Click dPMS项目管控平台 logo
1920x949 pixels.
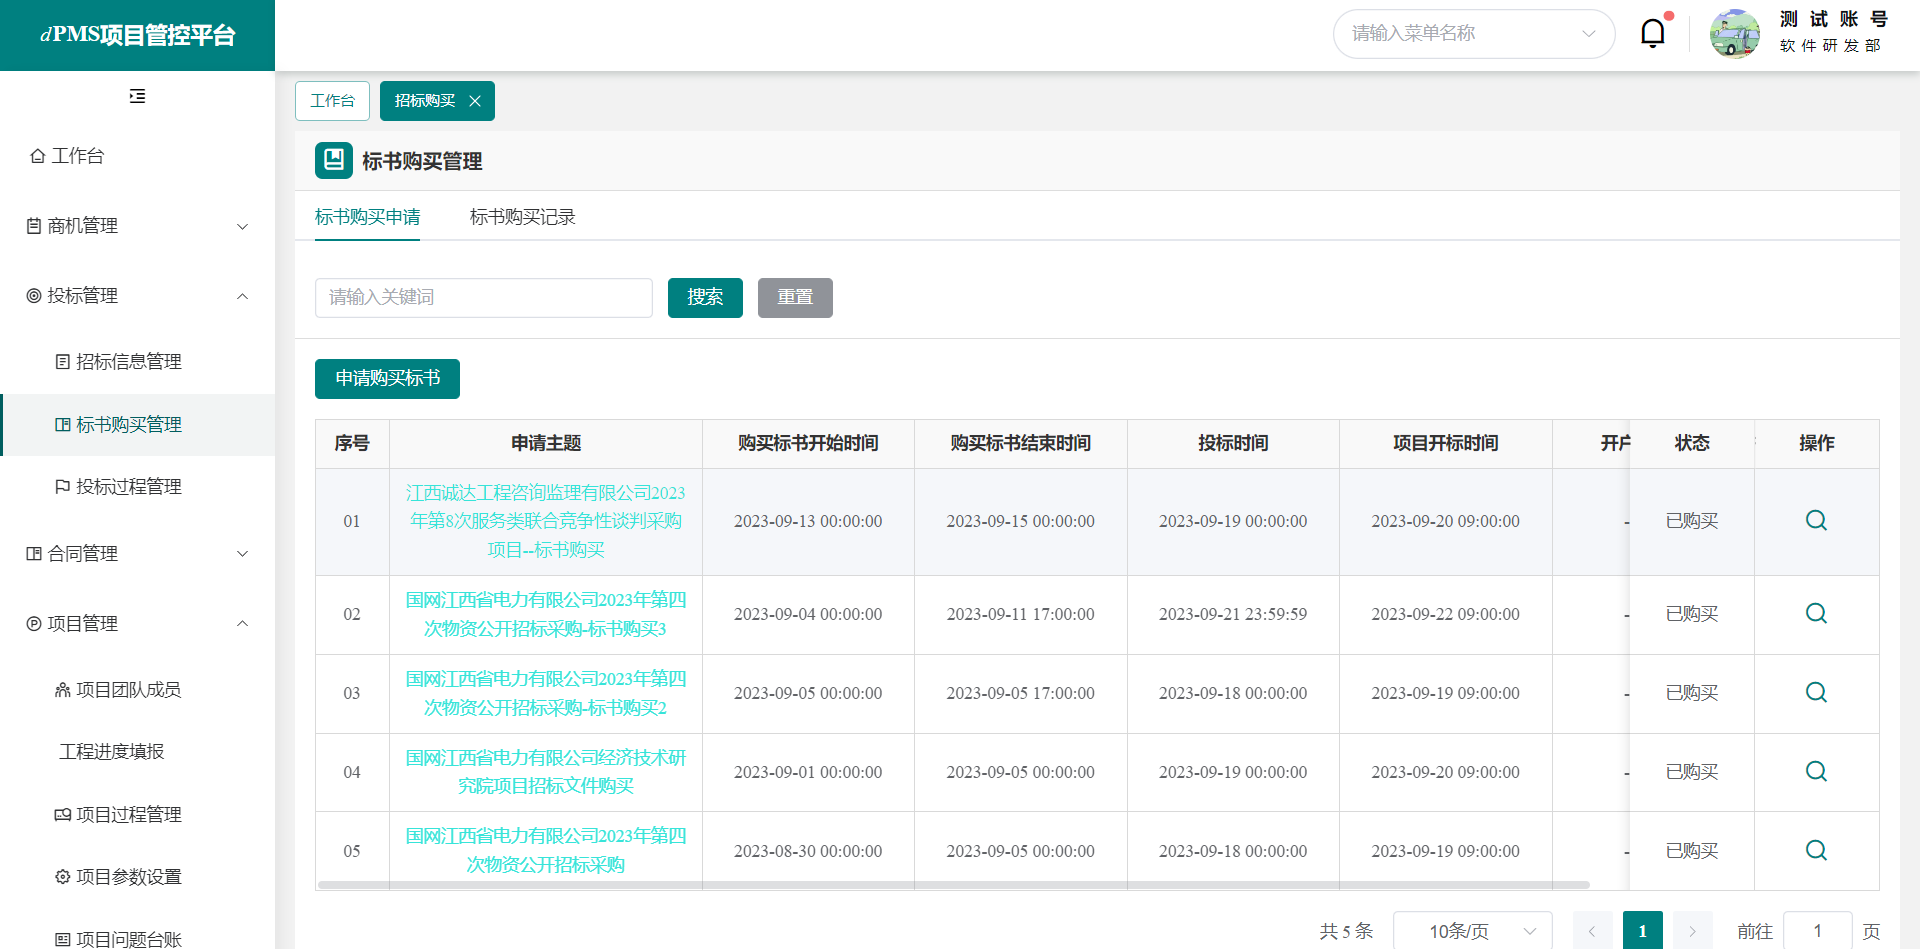coord(137,35)
